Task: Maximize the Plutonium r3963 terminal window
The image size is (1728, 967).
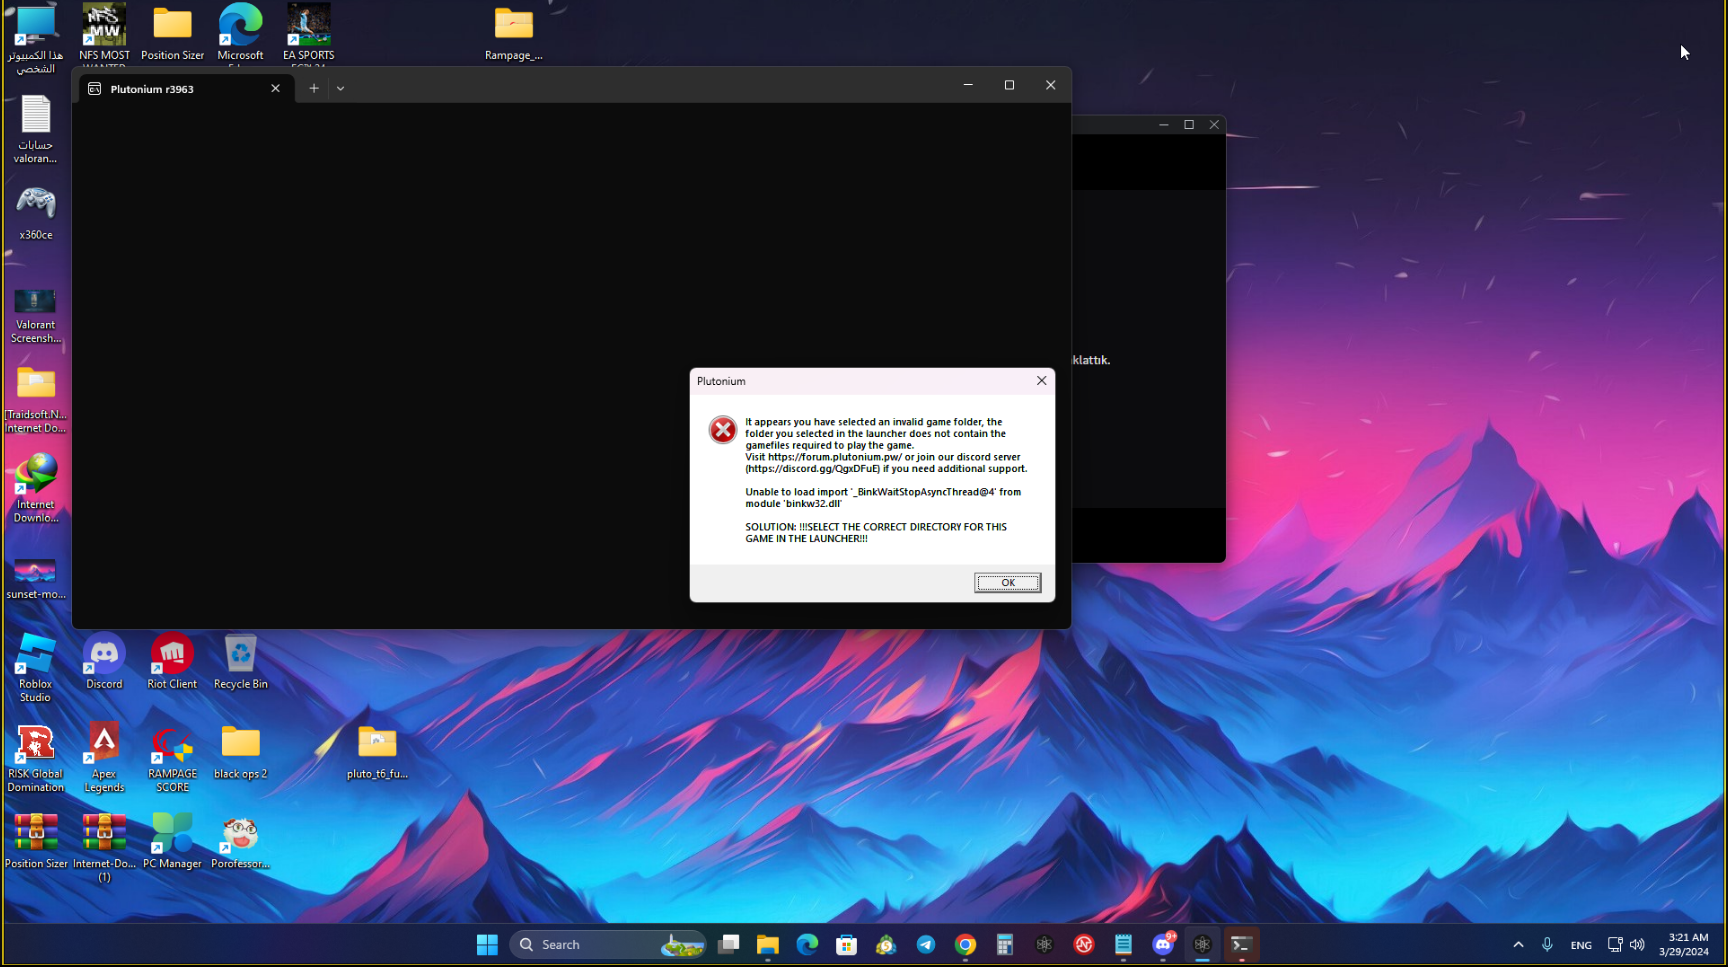Action: tap(1009, 85)
